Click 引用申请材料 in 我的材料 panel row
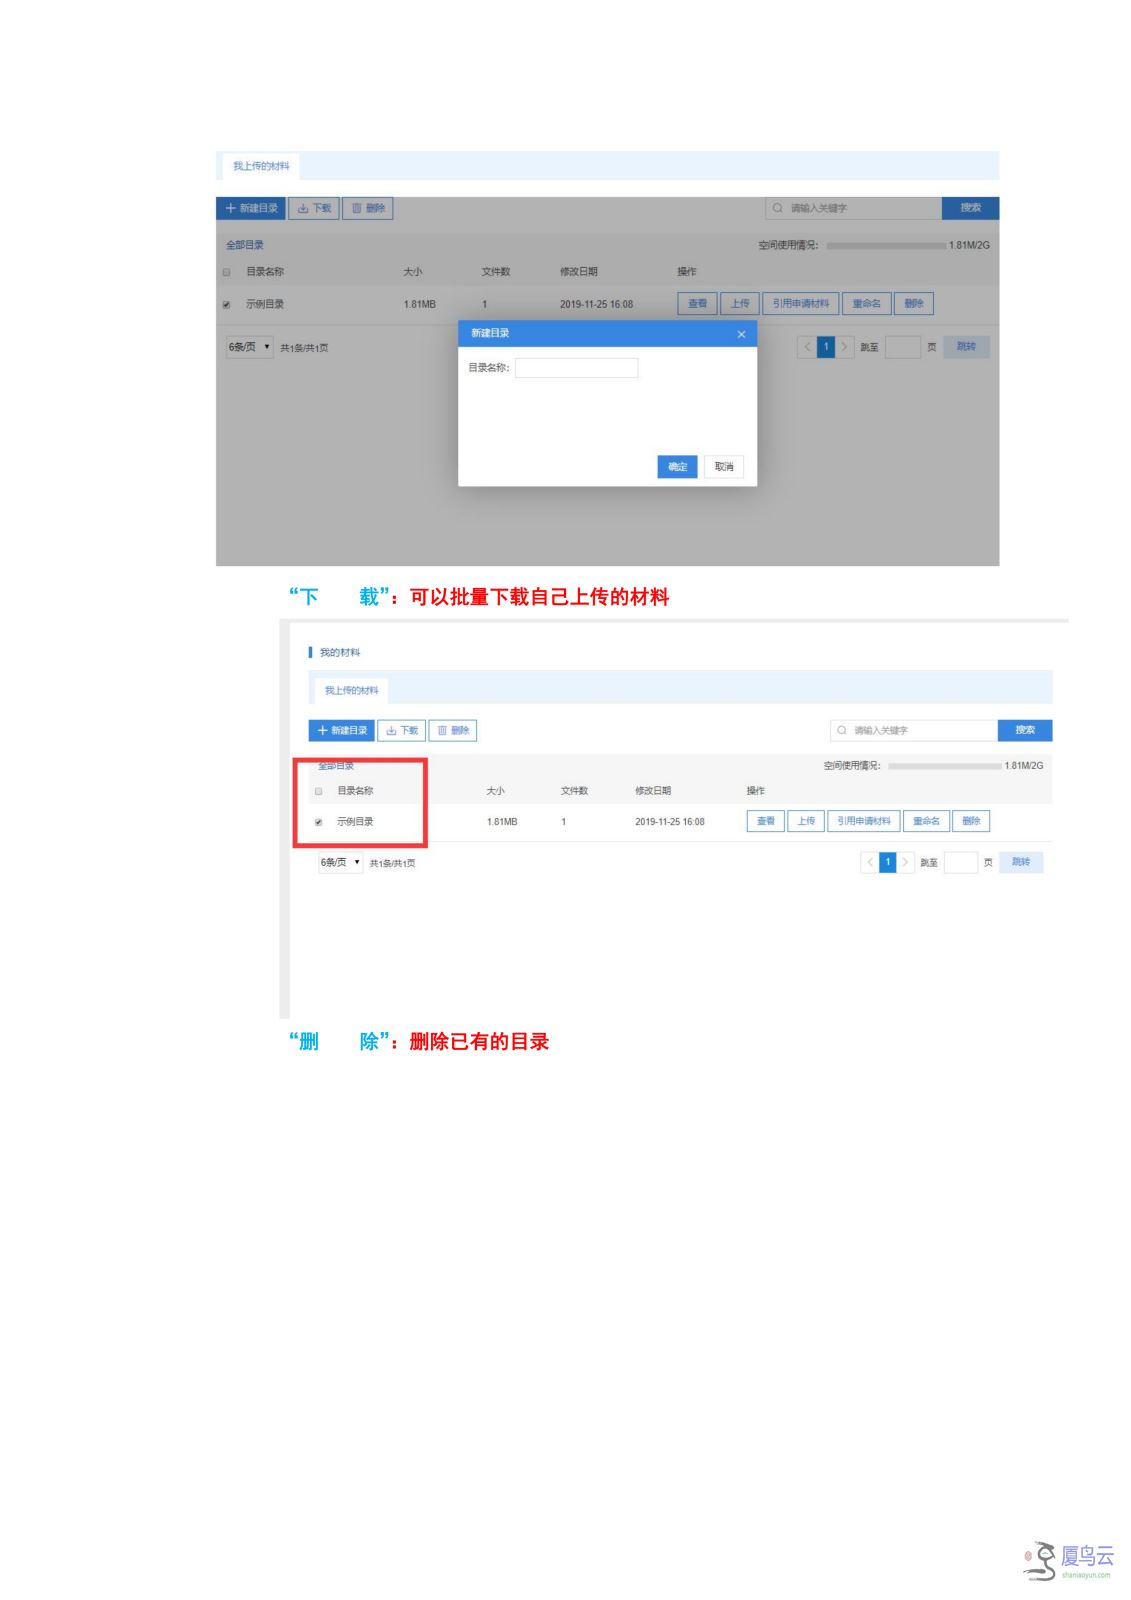The height and width of the screenshot is (1600, 1131). click(x=864, y=821)
